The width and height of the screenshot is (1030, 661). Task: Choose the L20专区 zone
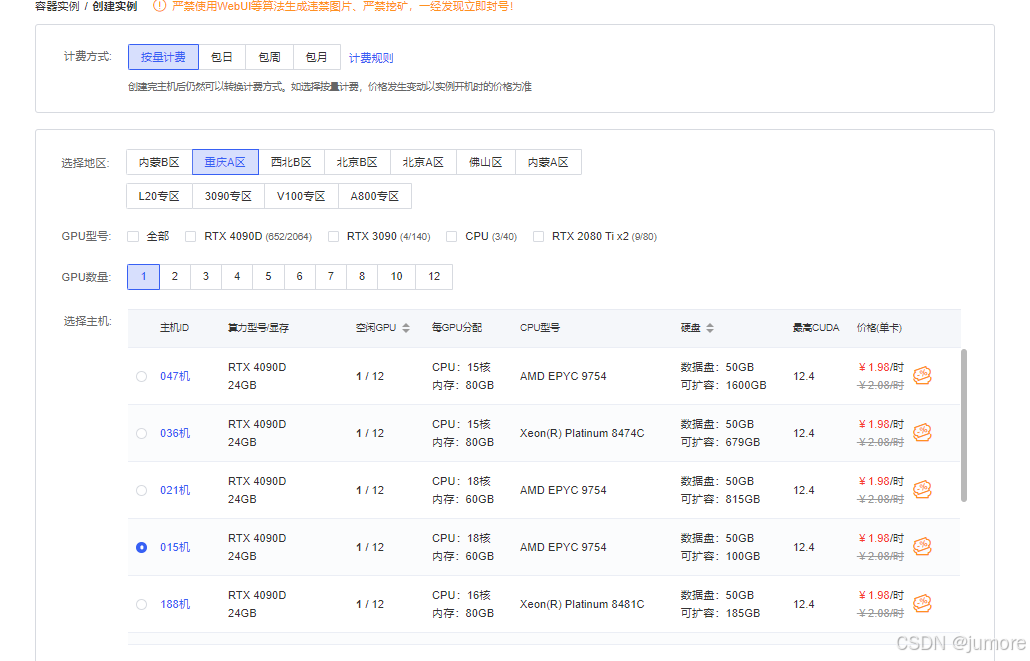[x=159, y=196]
